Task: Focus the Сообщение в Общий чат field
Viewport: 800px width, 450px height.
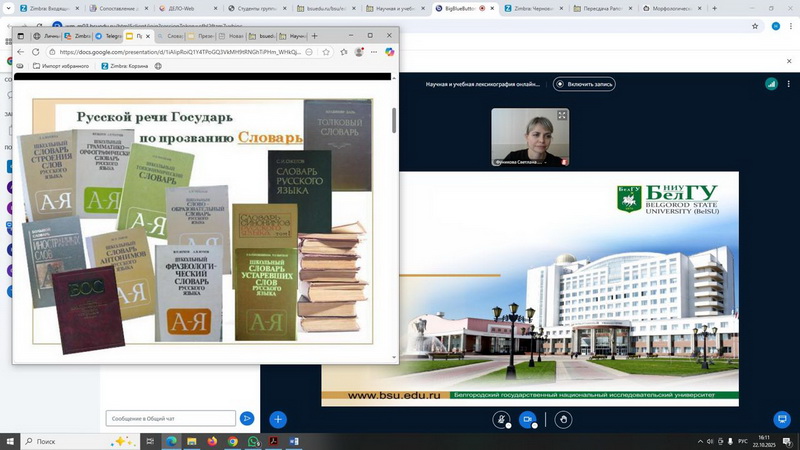Action: (x=170, y=419)
